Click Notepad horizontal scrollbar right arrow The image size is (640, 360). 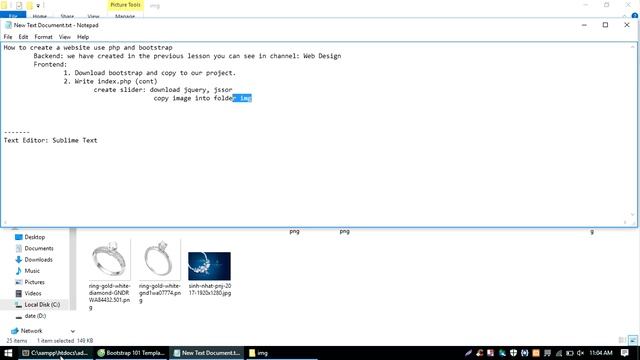[625, 223]
